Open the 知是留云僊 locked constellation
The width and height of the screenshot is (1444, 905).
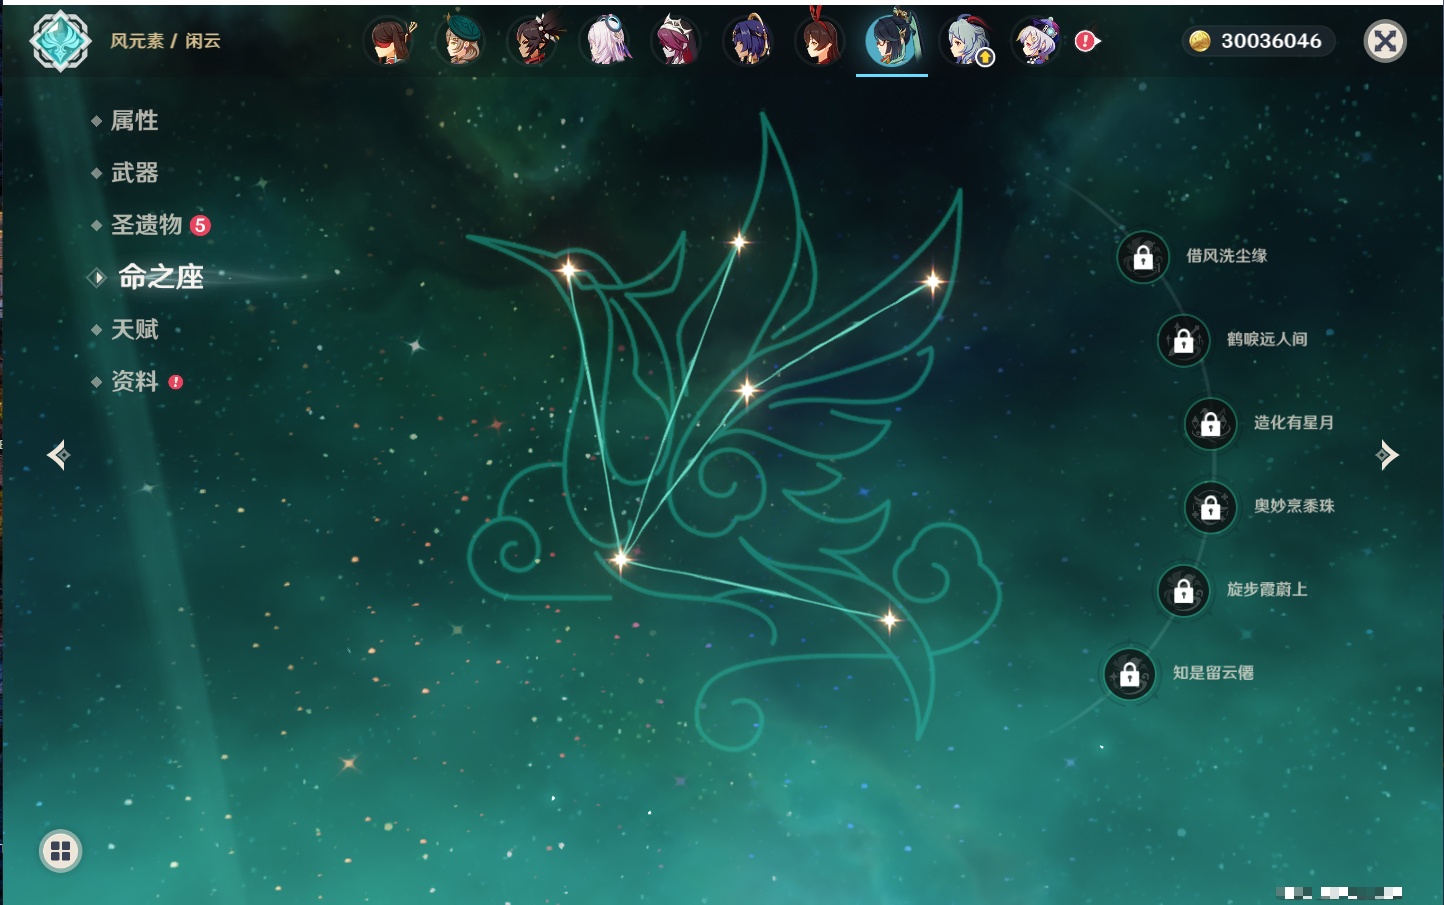point(1130,675)
